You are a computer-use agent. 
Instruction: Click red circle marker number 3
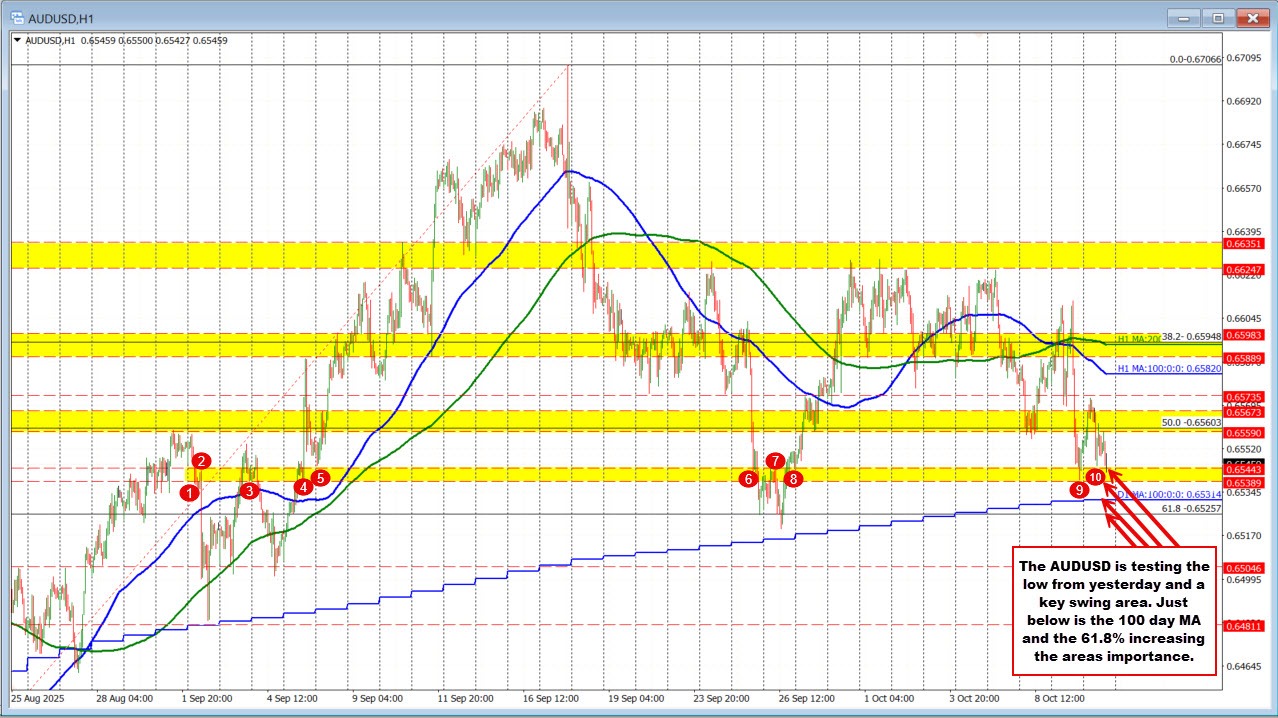249,490
